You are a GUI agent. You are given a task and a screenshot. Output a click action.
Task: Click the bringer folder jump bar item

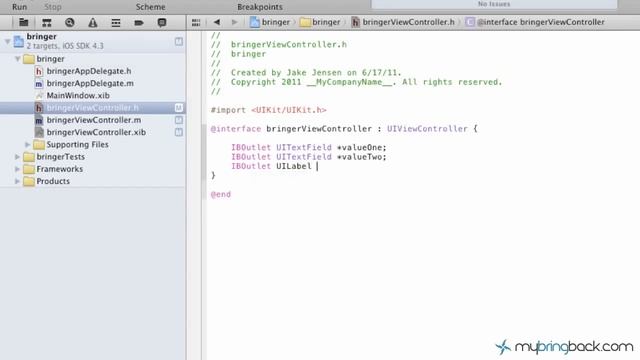[x=320, y=22]
